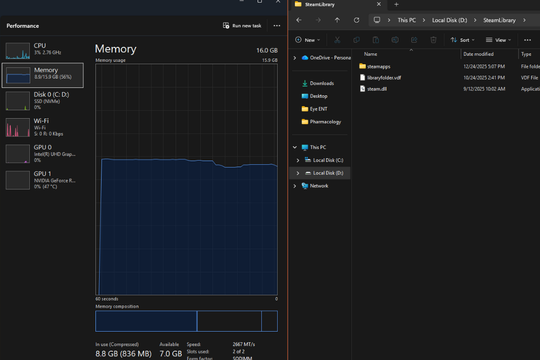Open Task Manager more options ellipsis

click(277, 25)
